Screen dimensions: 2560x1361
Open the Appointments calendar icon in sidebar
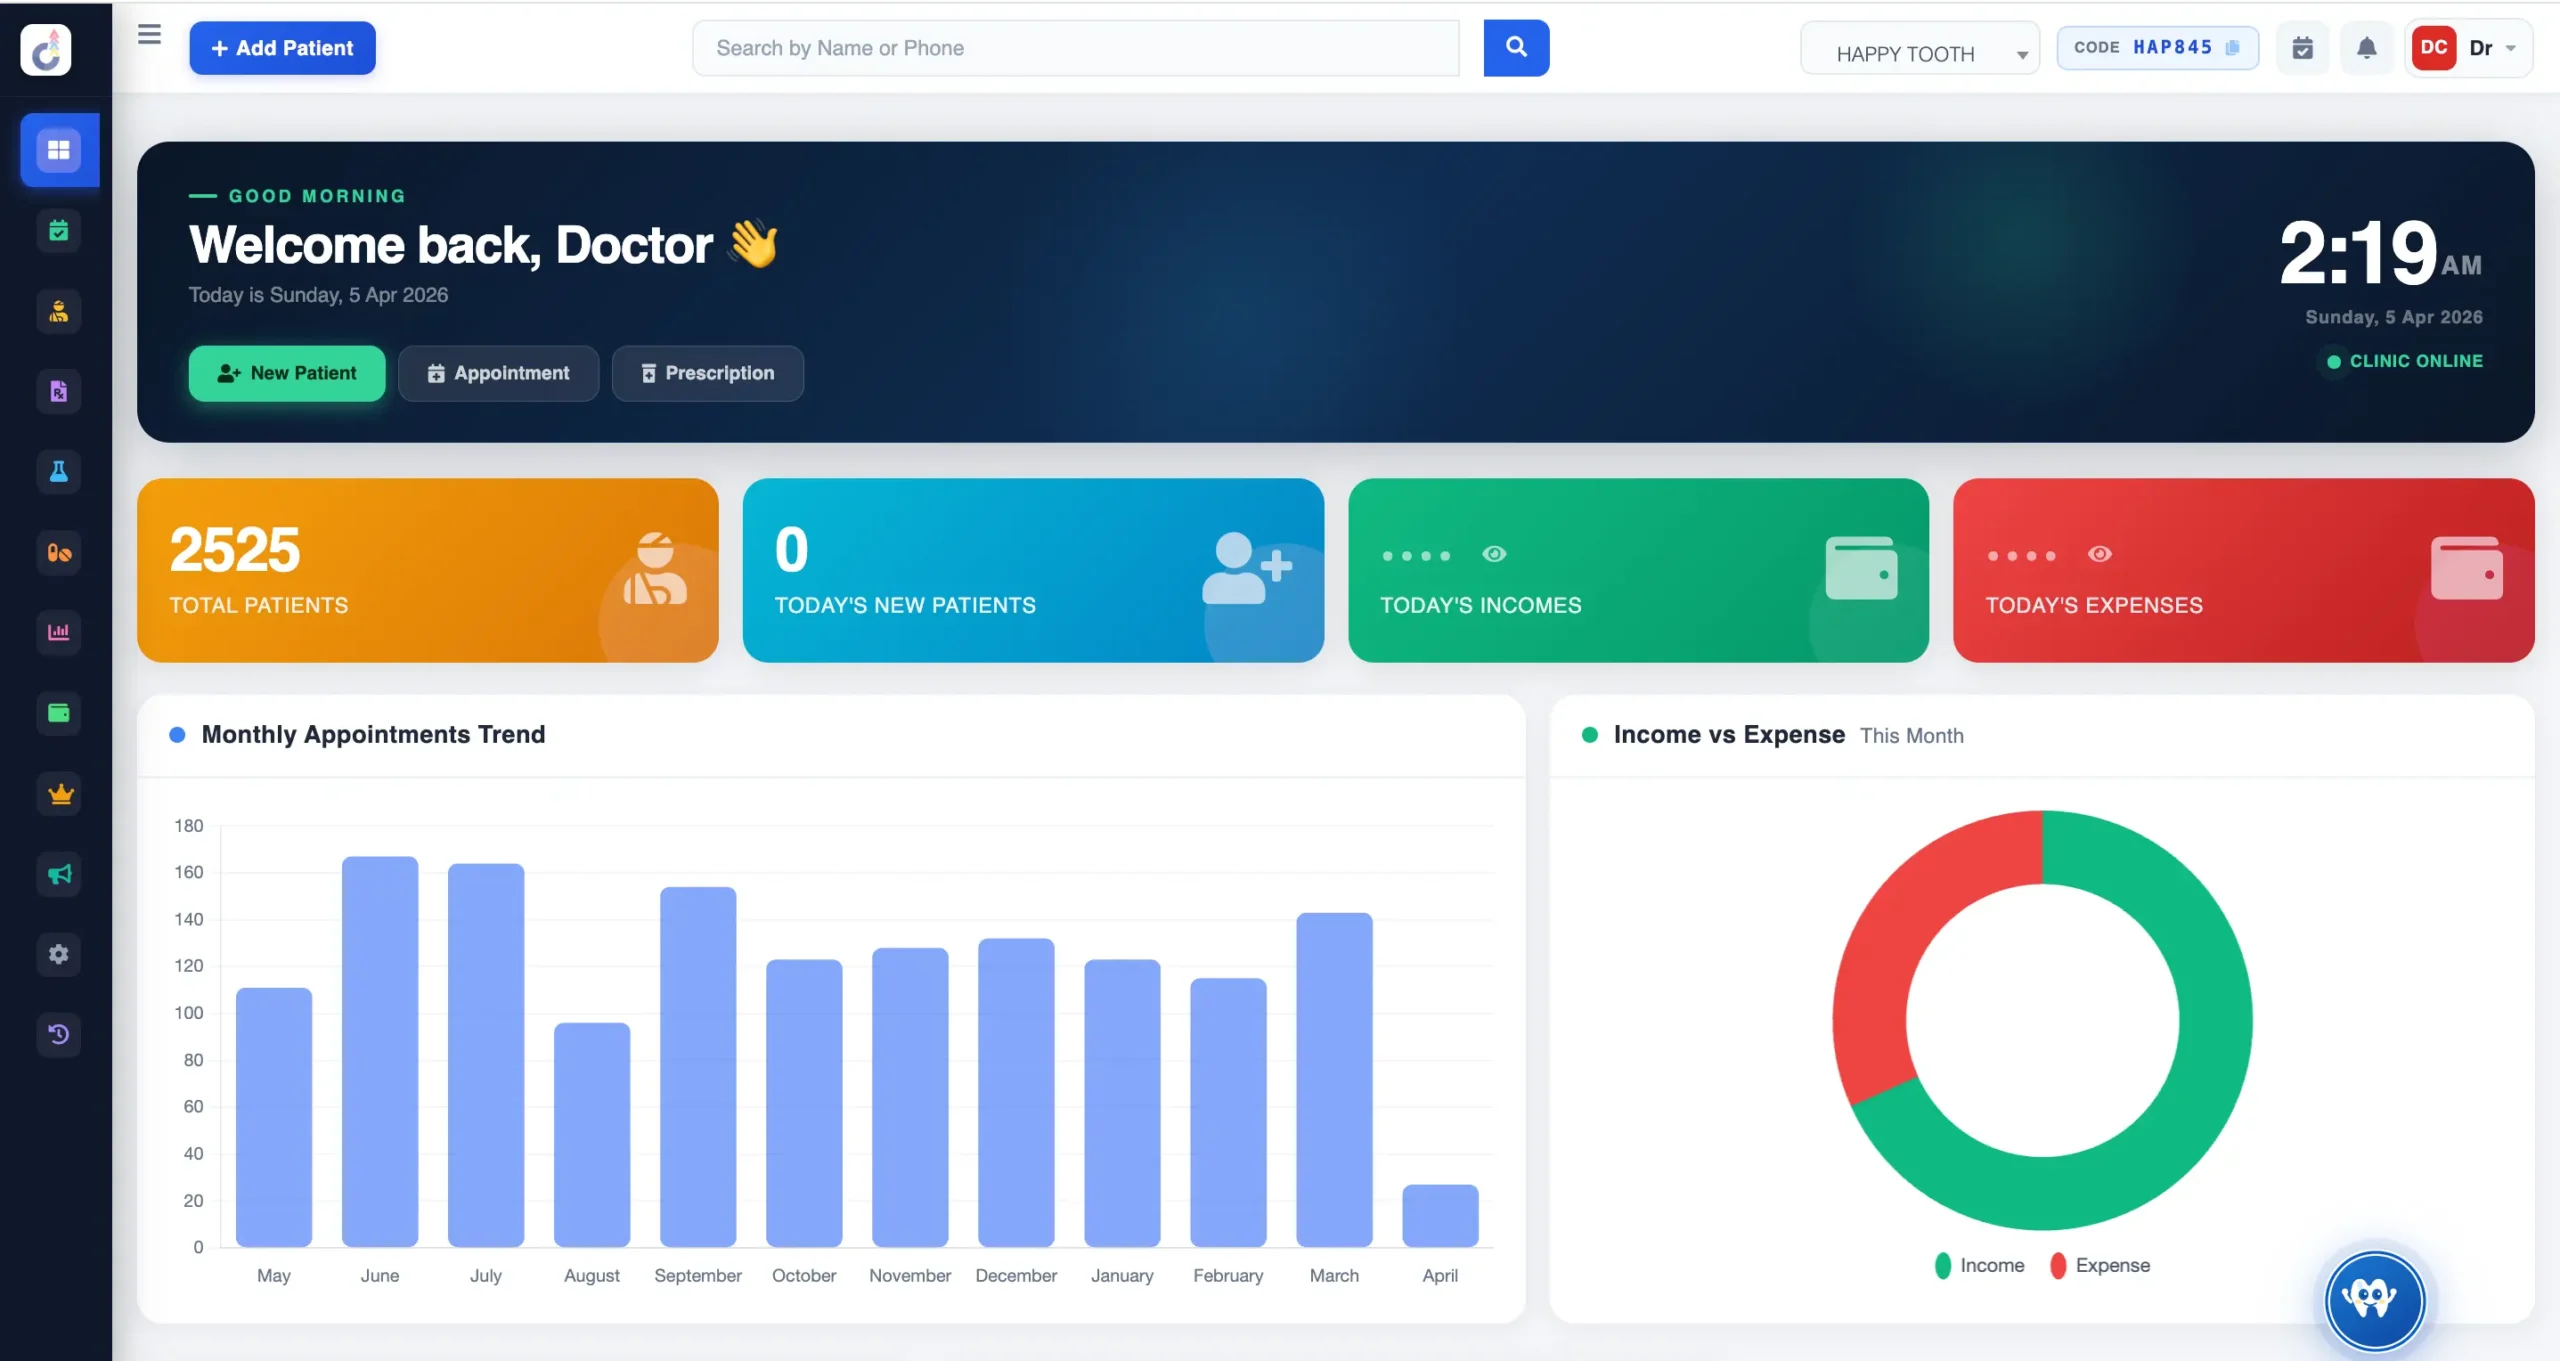click(58, 230)
